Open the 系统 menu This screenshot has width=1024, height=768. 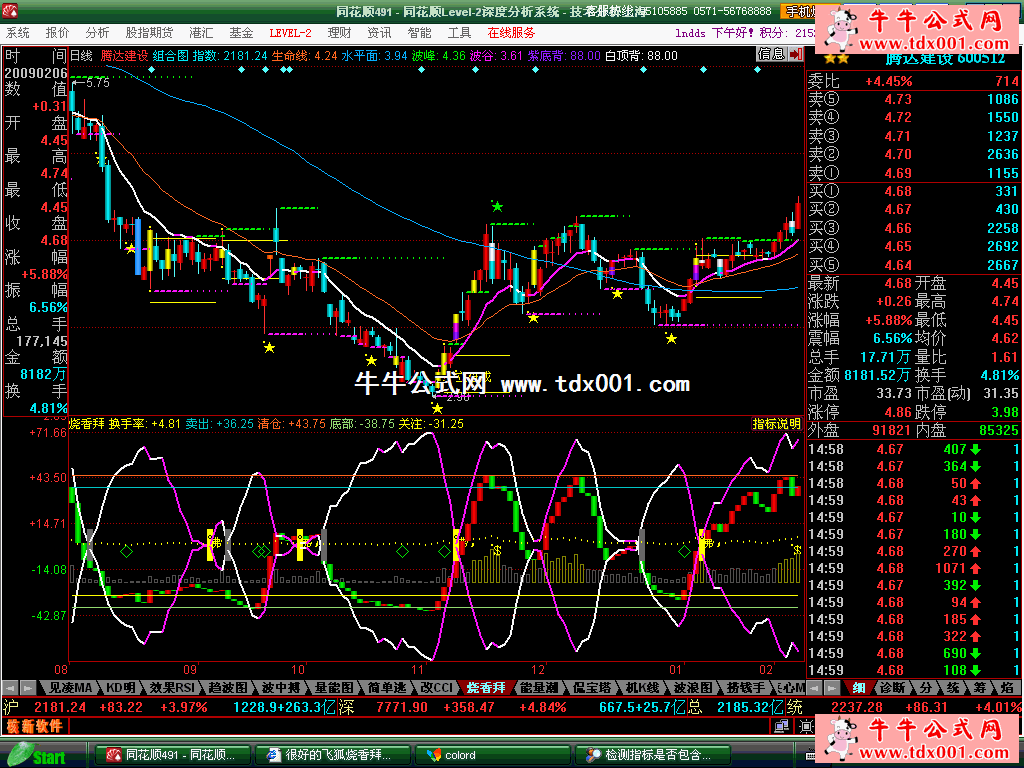coord(18,33)
